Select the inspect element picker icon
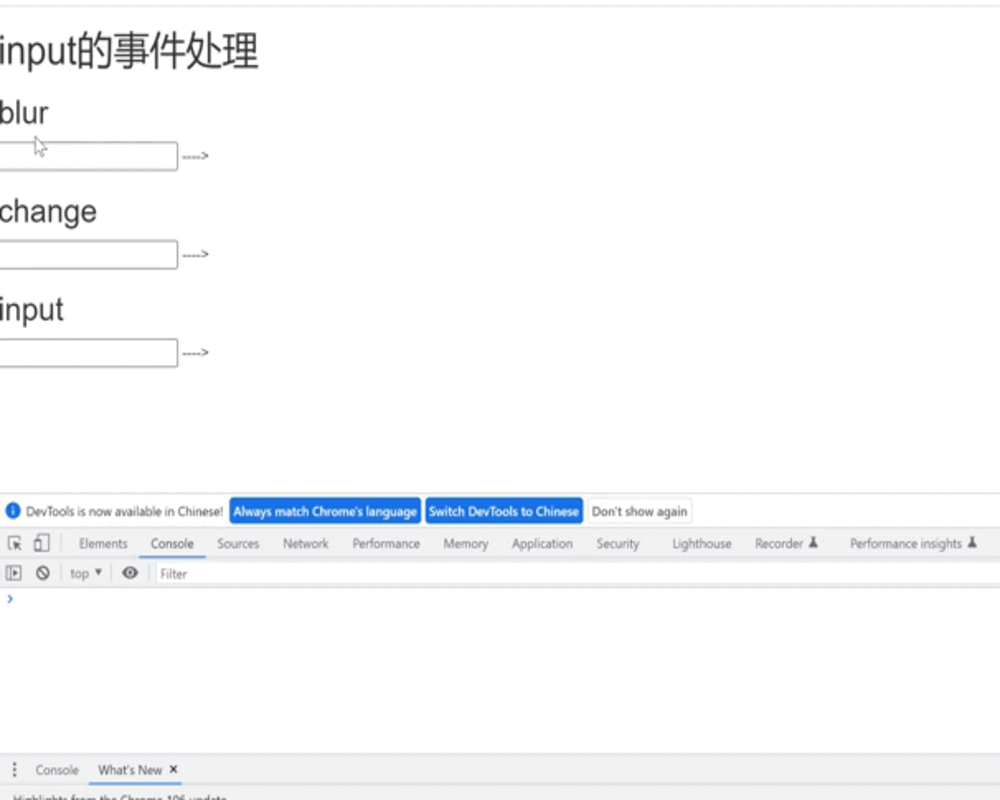Viewport: 1000px width, 800px height. point(15,544)
